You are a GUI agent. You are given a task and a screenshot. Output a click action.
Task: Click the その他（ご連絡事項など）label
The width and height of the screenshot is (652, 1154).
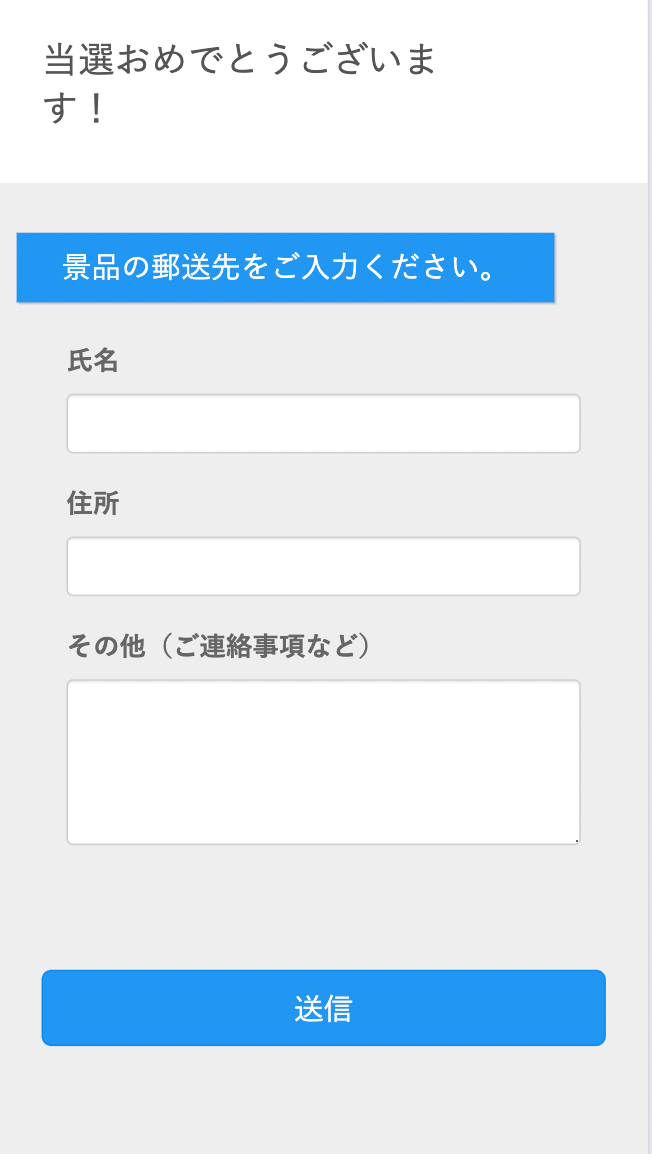pyautogui.click(x=219, y=647)
